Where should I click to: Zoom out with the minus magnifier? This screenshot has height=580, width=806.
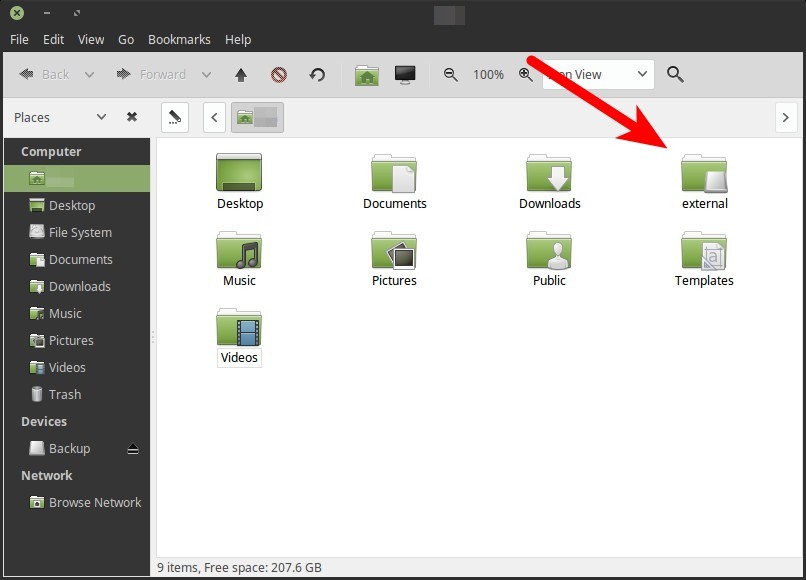[451, 75]
